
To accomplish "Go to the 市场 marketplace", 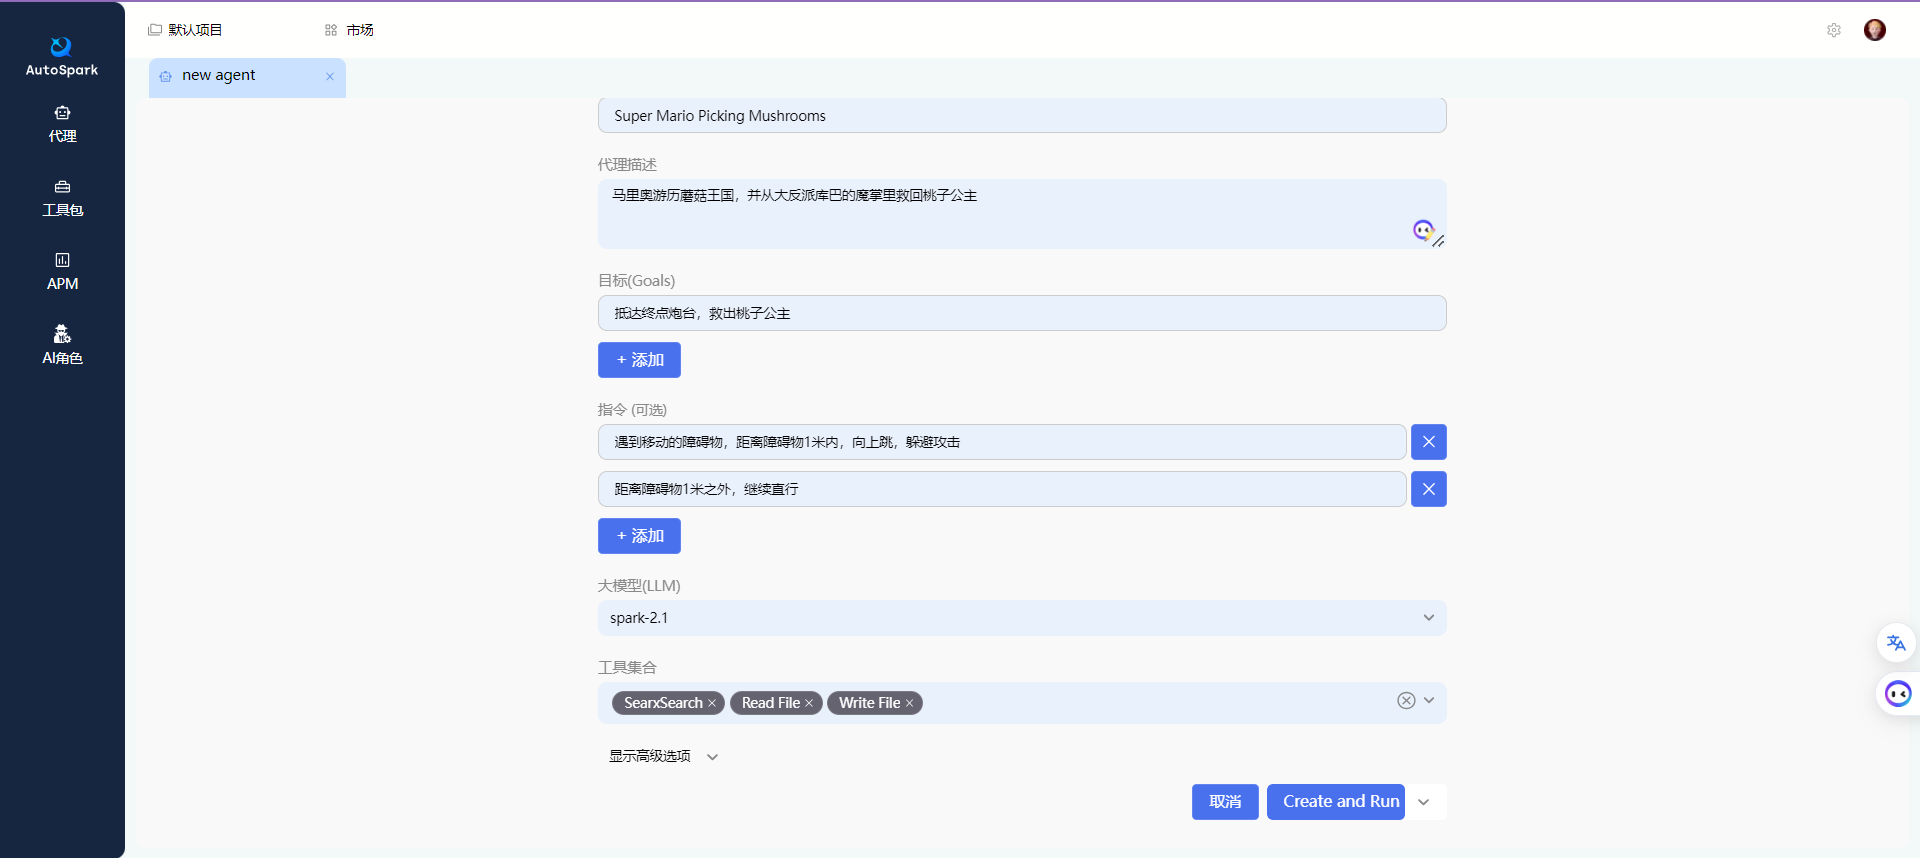I will coord(349,30).
